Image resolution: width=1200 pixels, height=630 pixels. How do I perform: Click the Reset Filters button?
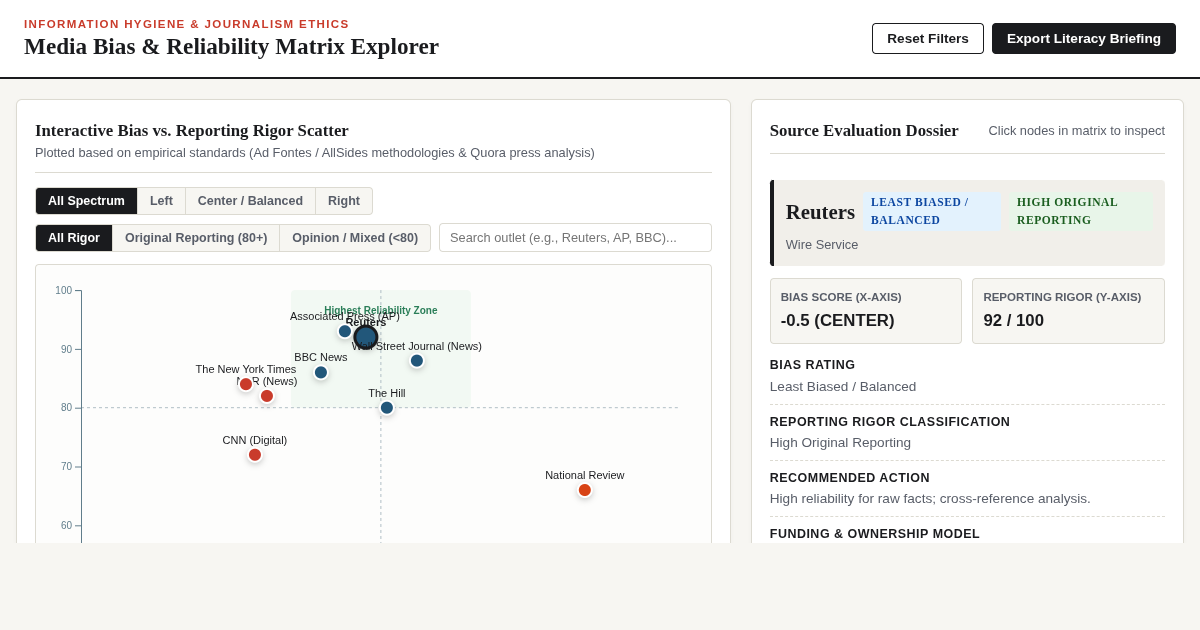(928, 38)
